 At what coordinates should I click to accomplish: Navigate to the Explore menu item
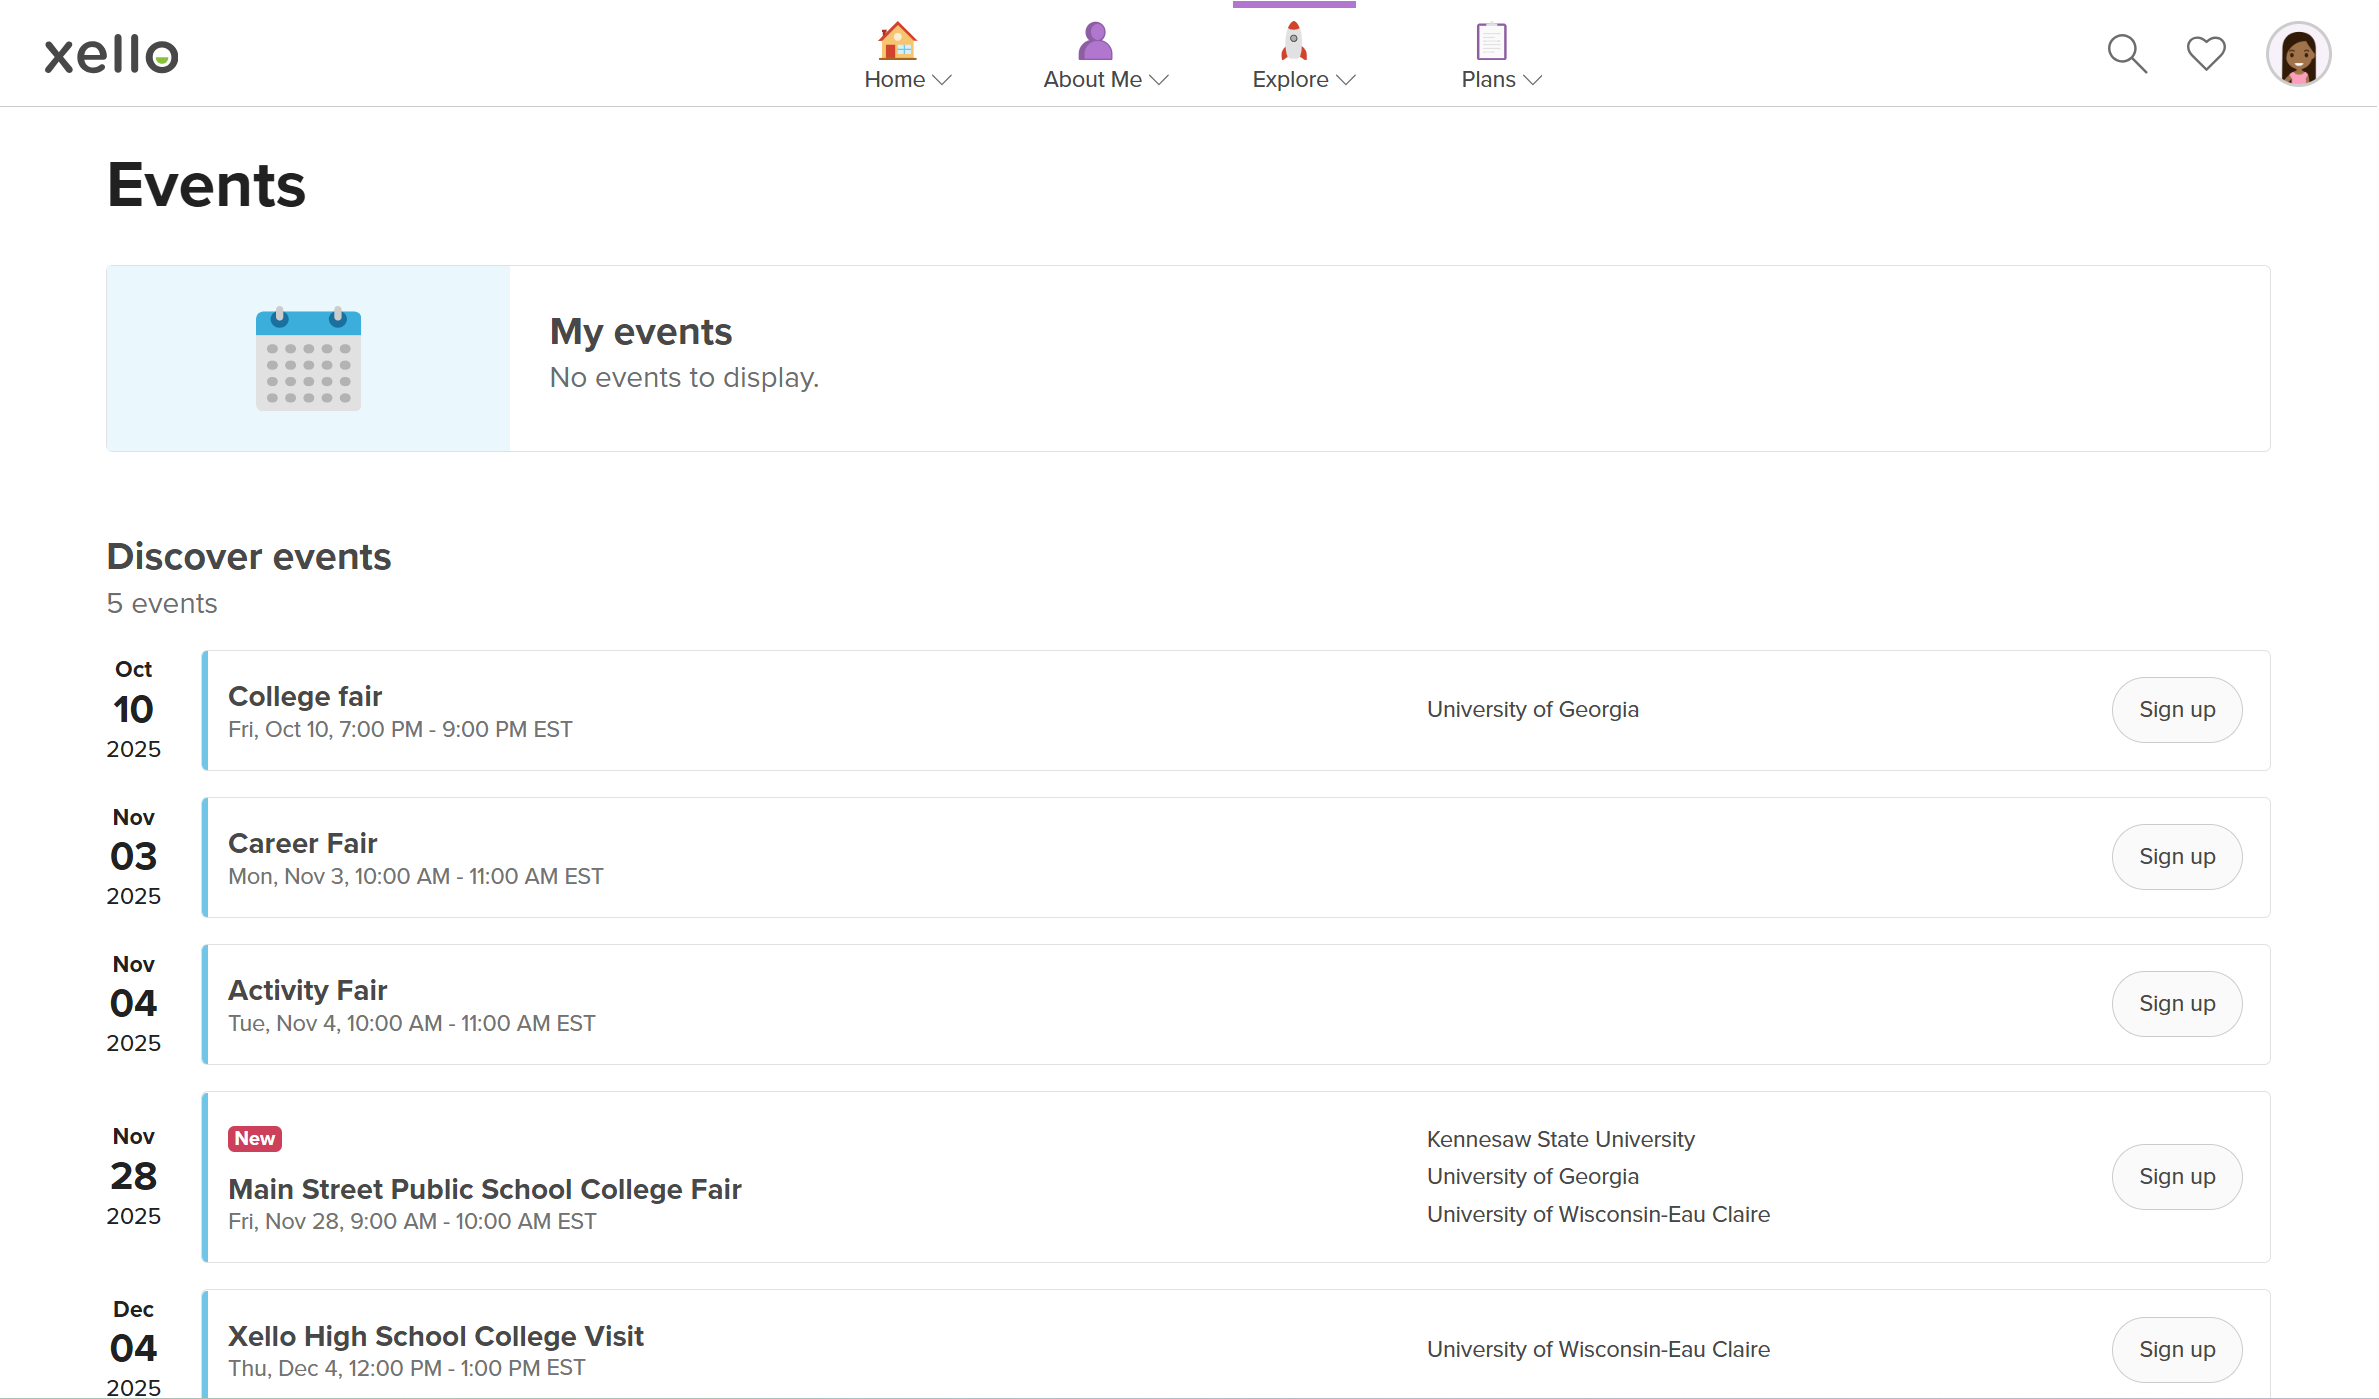coord(1293,79)
